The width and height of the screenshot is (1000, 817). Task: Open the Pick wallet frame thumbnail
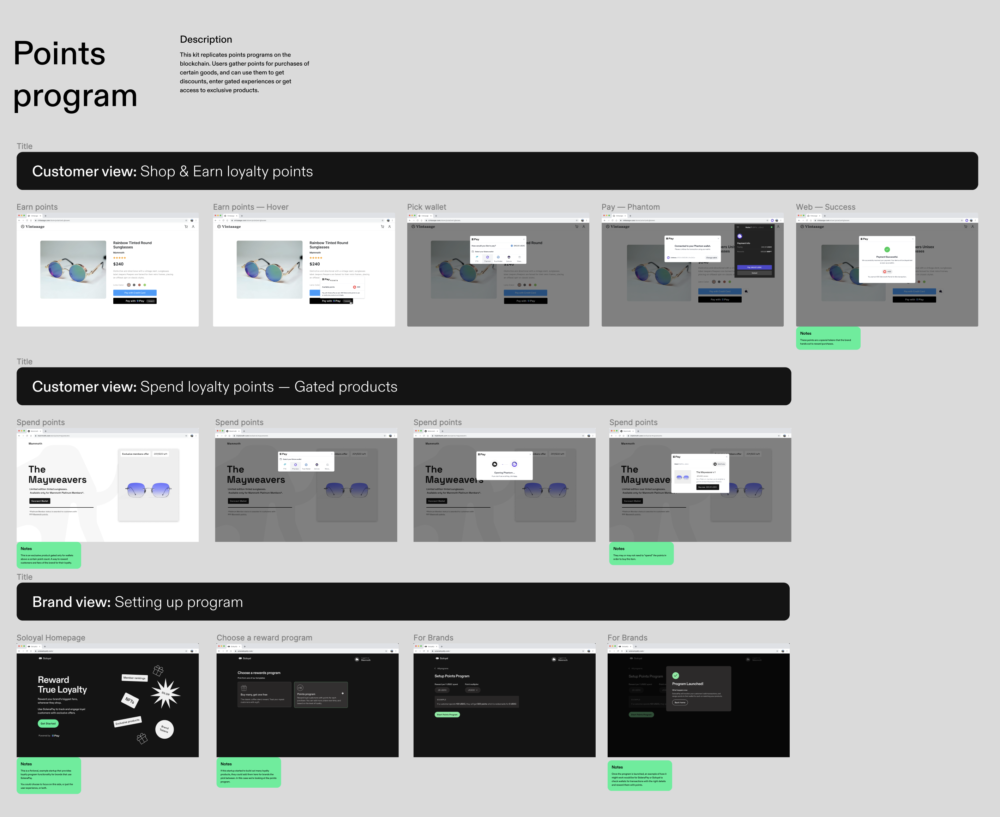click(x=498, y=270)
